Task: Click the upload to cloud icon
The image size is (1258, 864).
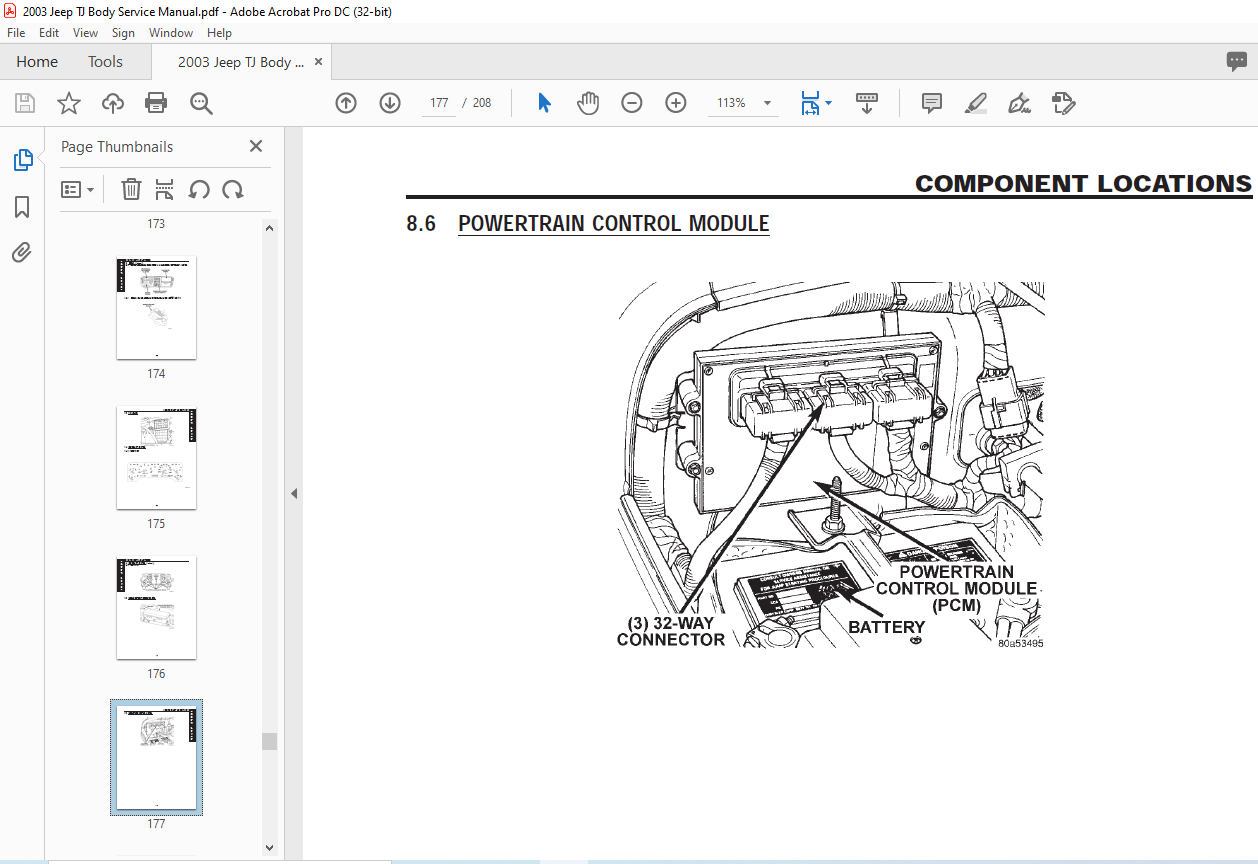Action: pos(113,103)
